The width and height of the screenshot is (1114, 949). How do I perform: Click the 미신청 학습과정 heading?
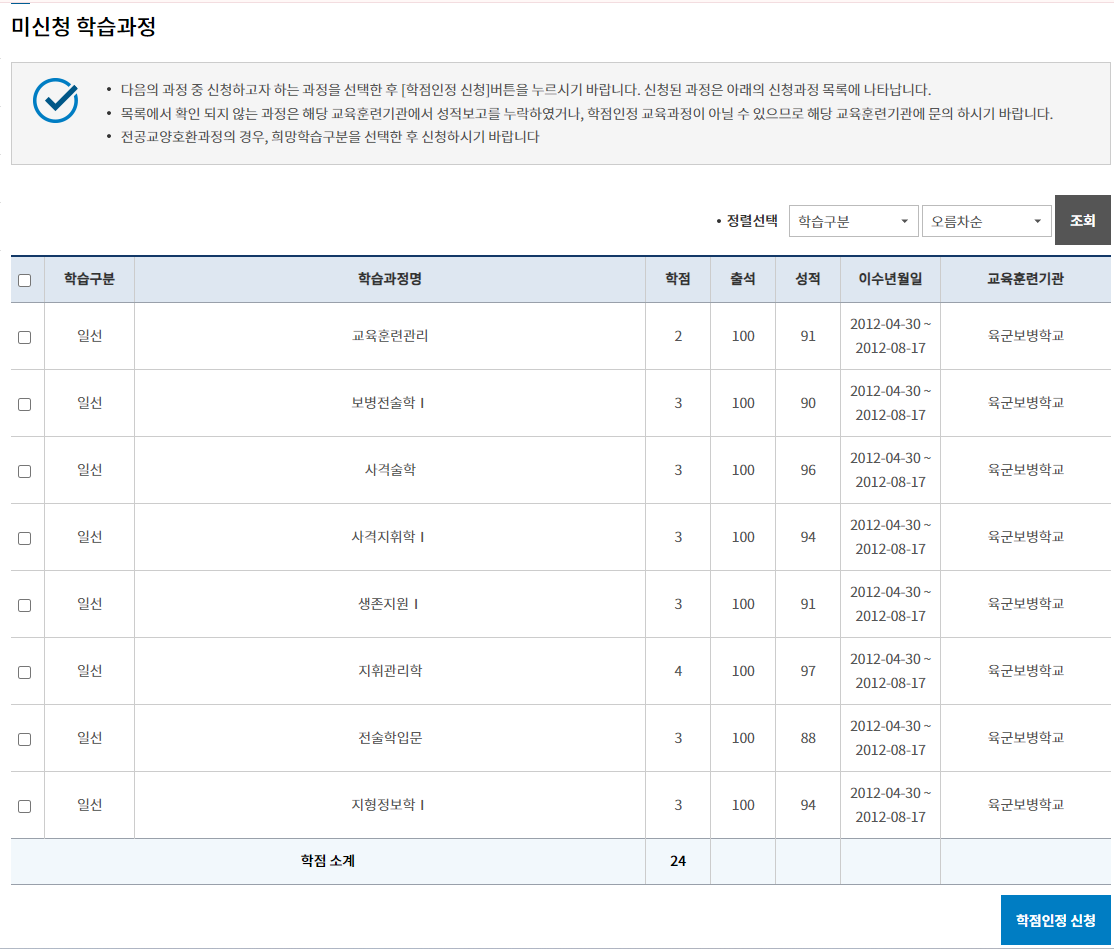(83, 27)
